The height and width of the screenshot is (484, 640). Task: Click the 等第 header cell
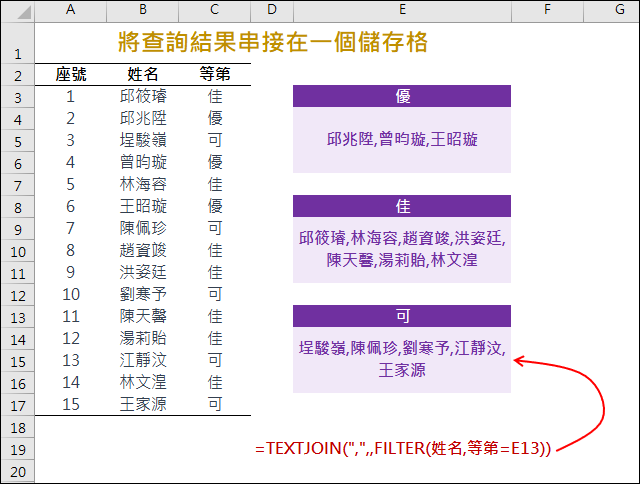(214, 74)
